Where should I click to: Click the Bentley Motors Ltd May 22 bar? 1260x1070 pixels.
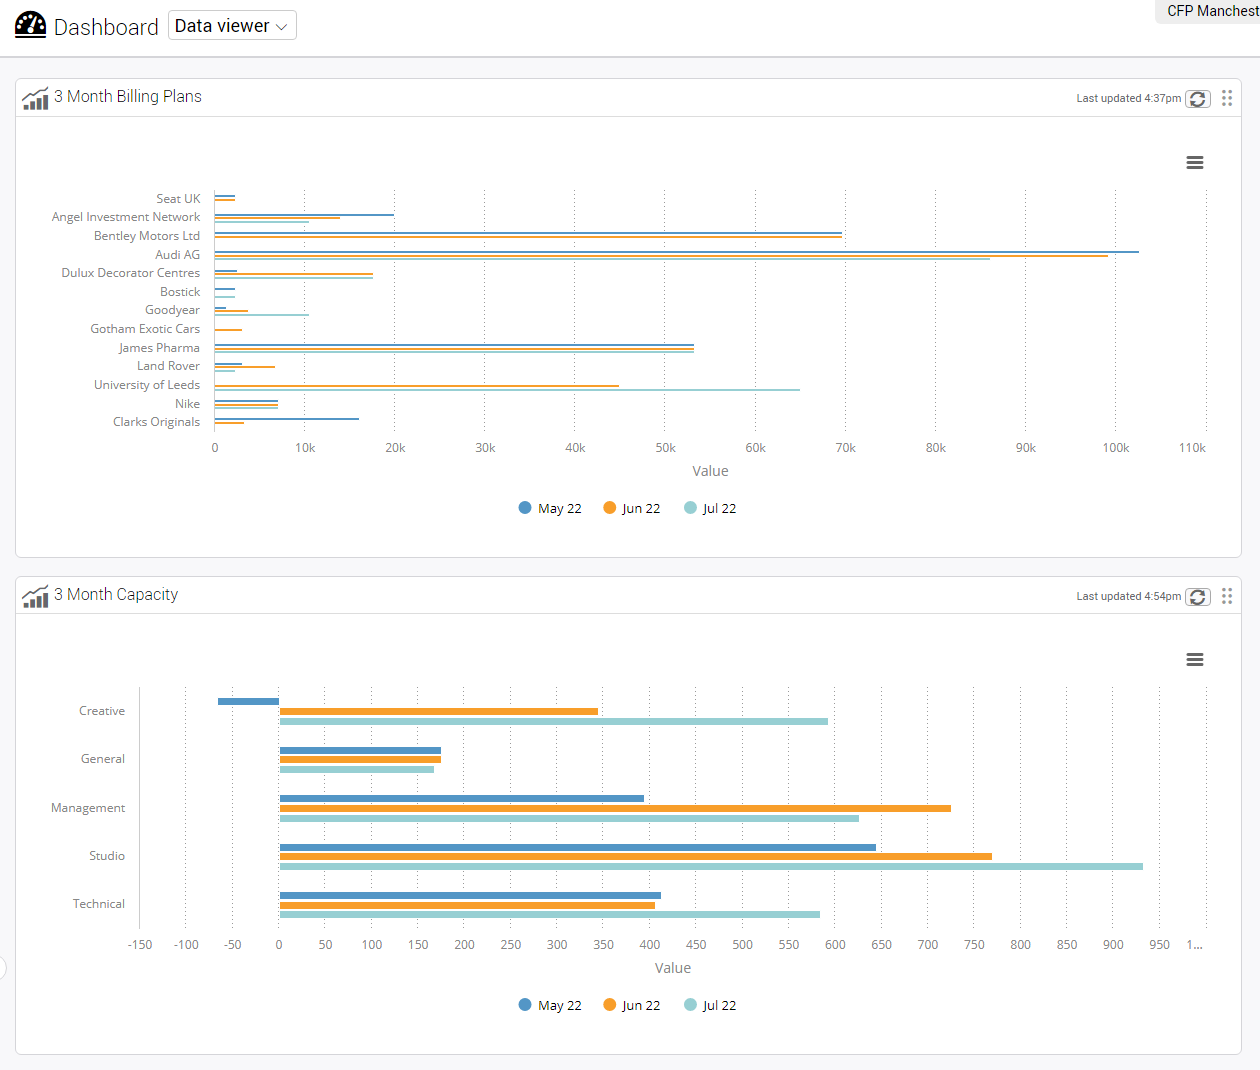tap(528, 233)
